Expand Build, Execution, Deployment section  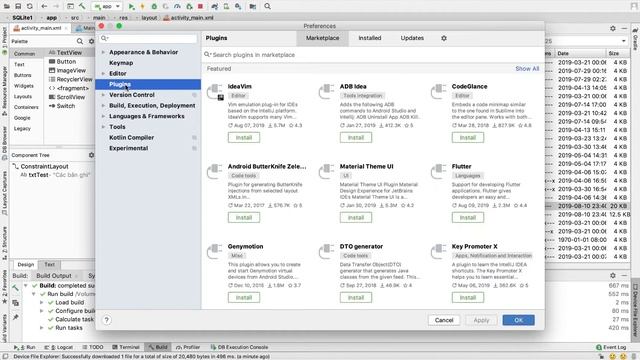tap(103, 105)
